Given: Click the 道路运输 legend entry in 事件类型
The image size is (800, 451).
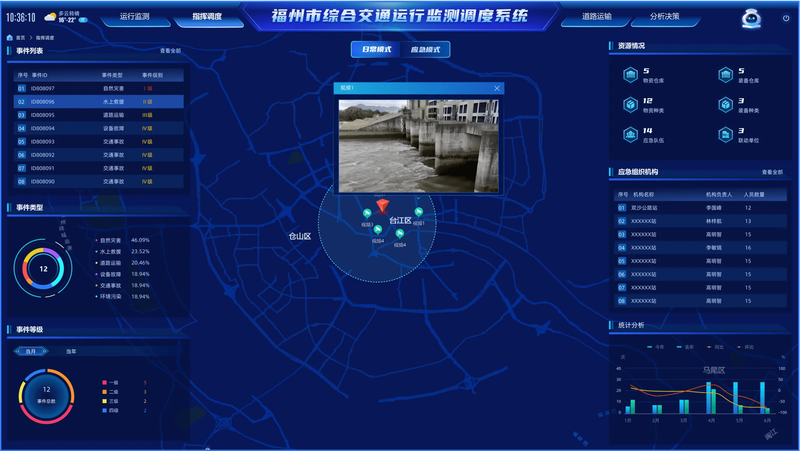Looking at the screenshot, I should tap(122, 263).
